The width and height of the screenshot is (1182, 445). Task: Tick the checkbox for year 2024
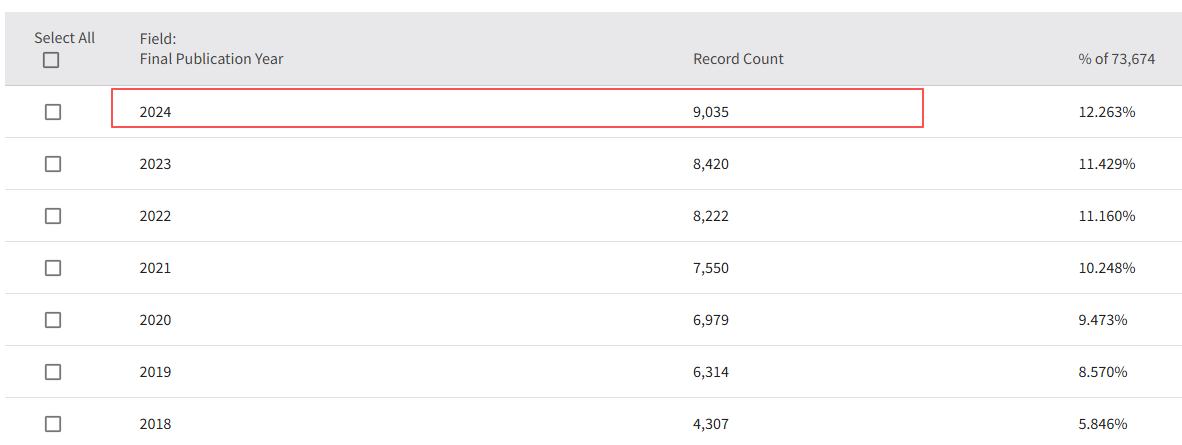click(53, 112)
